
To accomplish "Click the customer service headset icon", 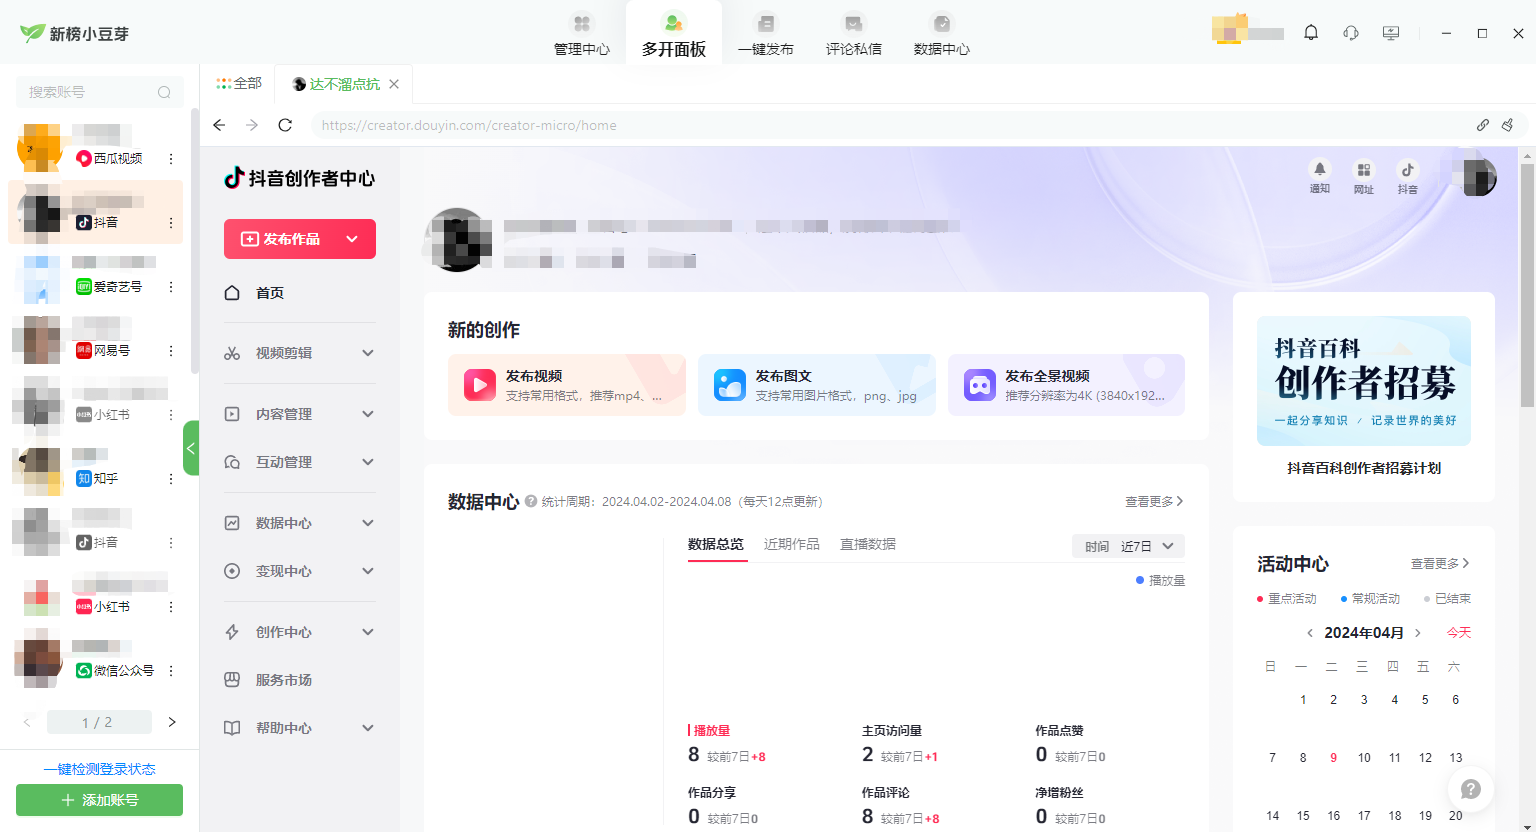I will pos(1351,33).
